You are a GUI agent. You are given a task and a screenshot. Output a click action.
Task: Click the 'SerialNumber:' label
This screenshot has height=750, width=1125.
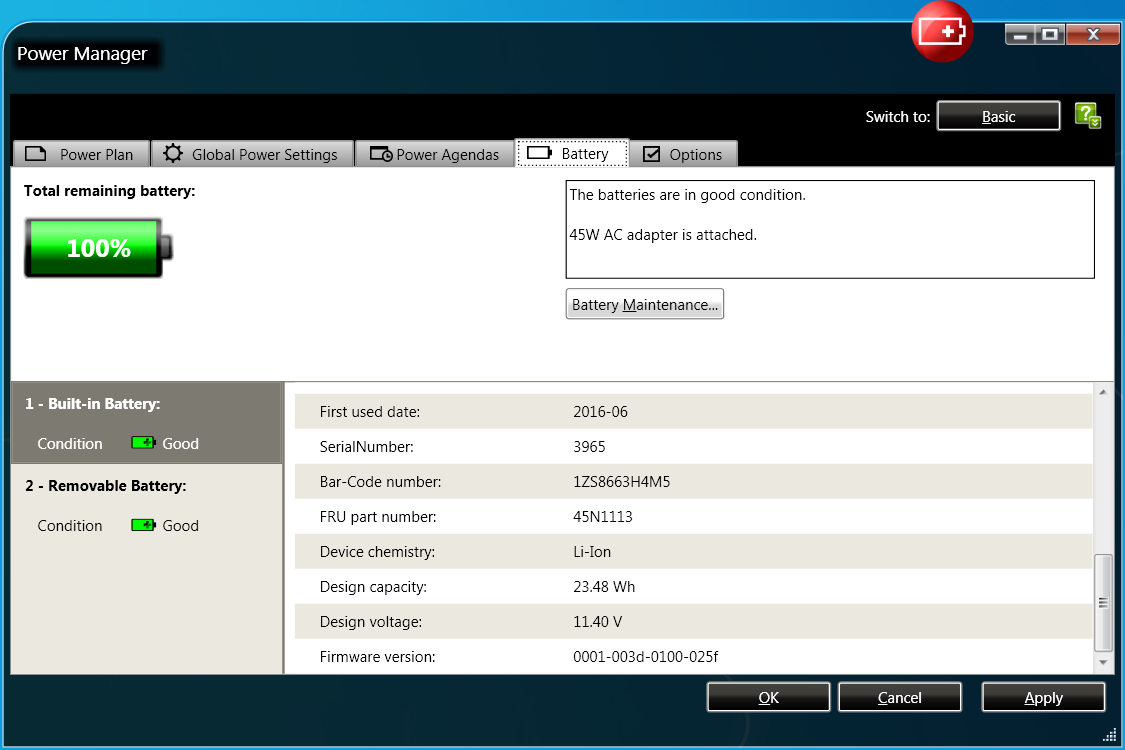(367, 446)
